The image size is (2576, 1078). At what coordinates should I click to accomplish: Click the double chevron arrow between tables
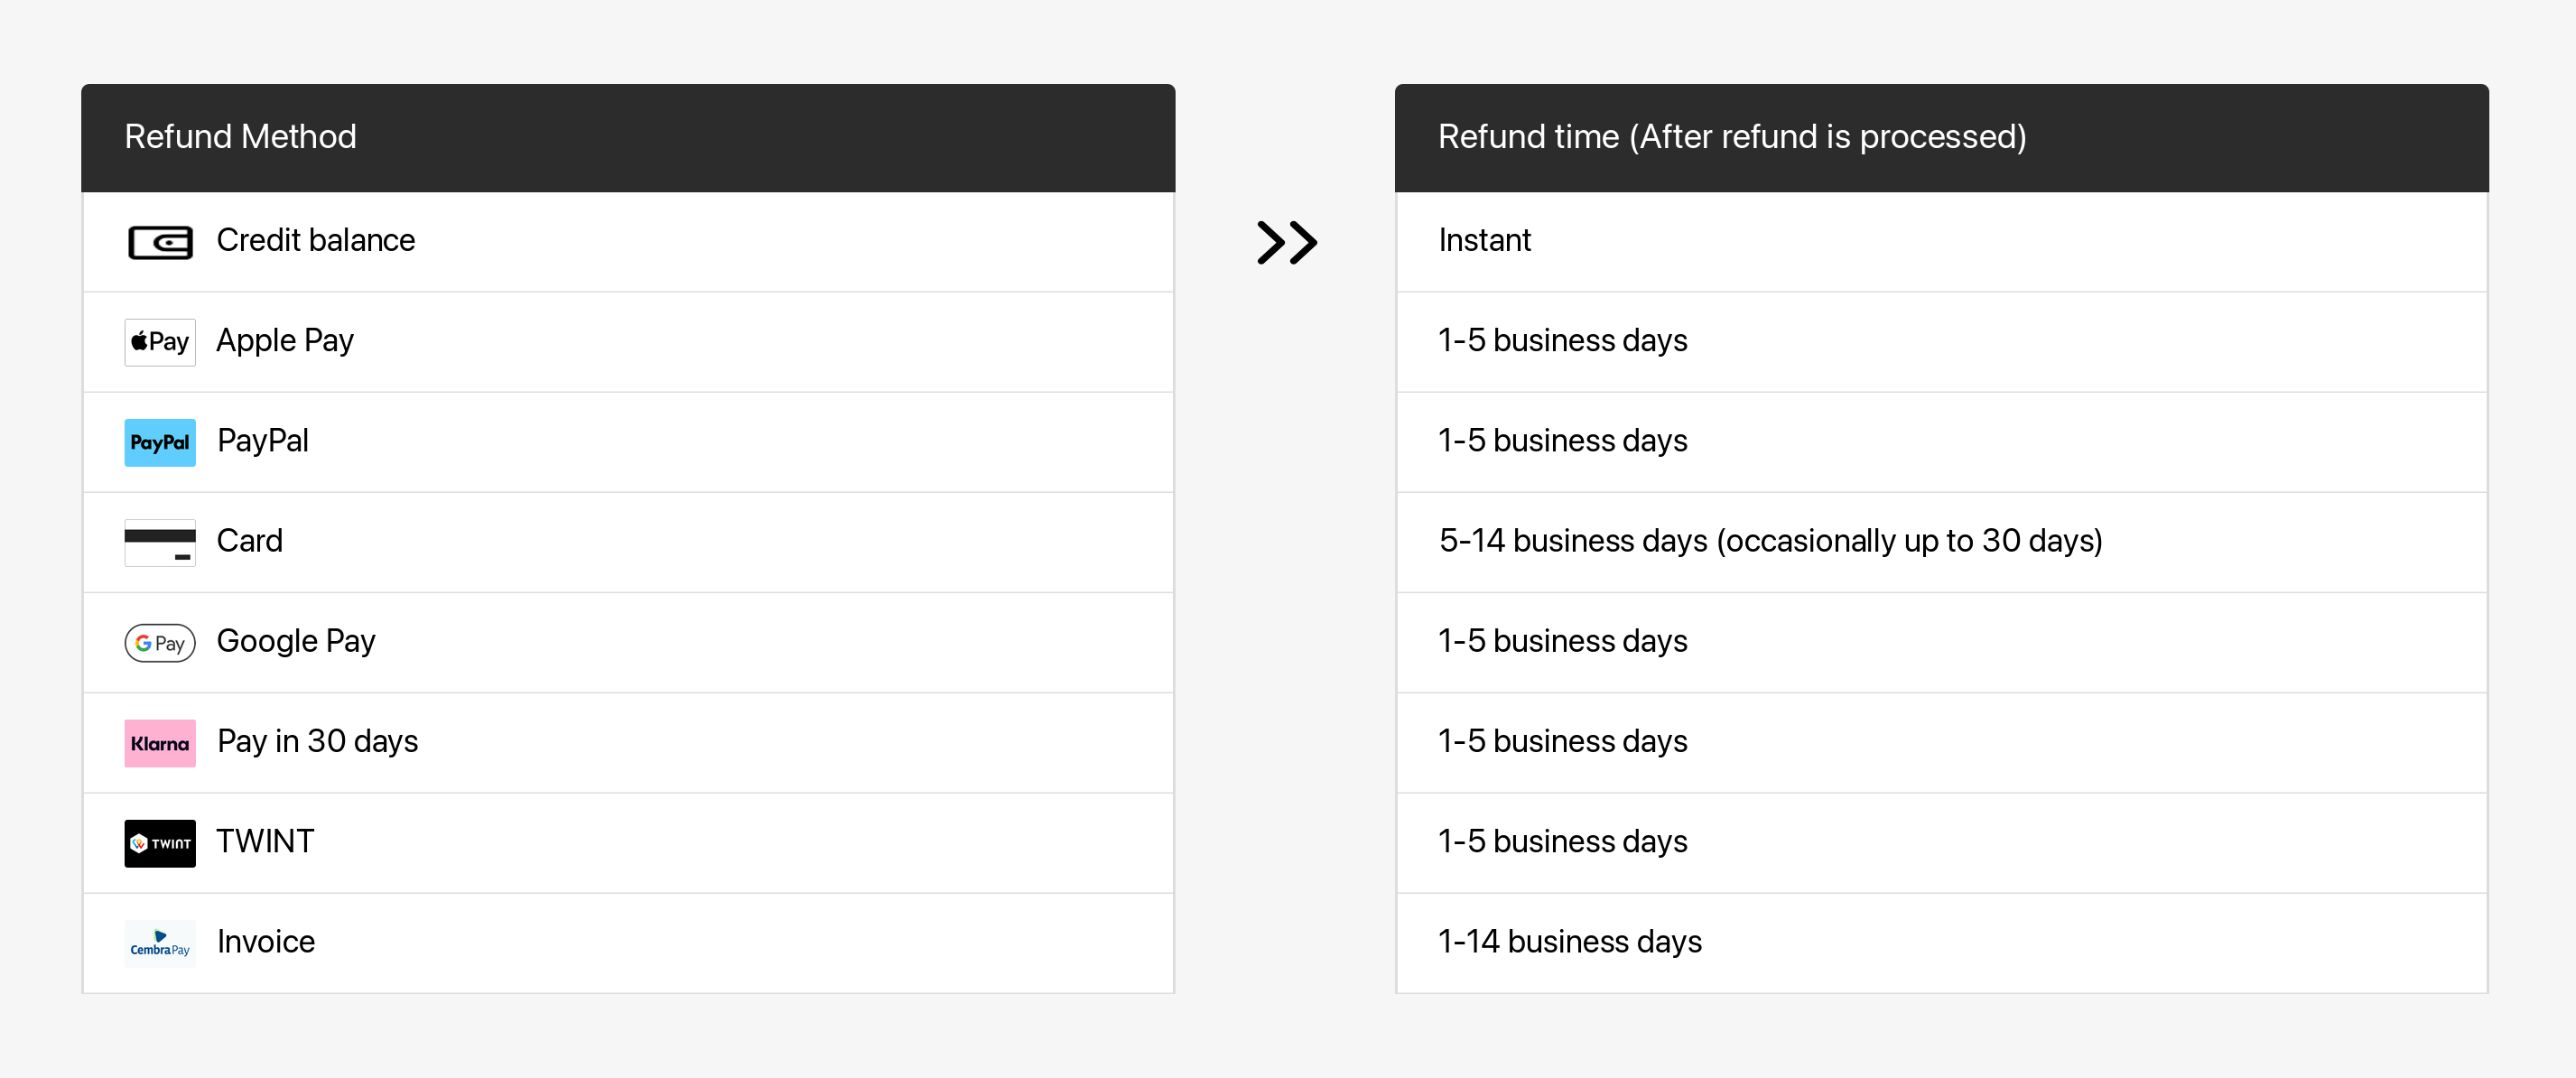[1286, 242]
